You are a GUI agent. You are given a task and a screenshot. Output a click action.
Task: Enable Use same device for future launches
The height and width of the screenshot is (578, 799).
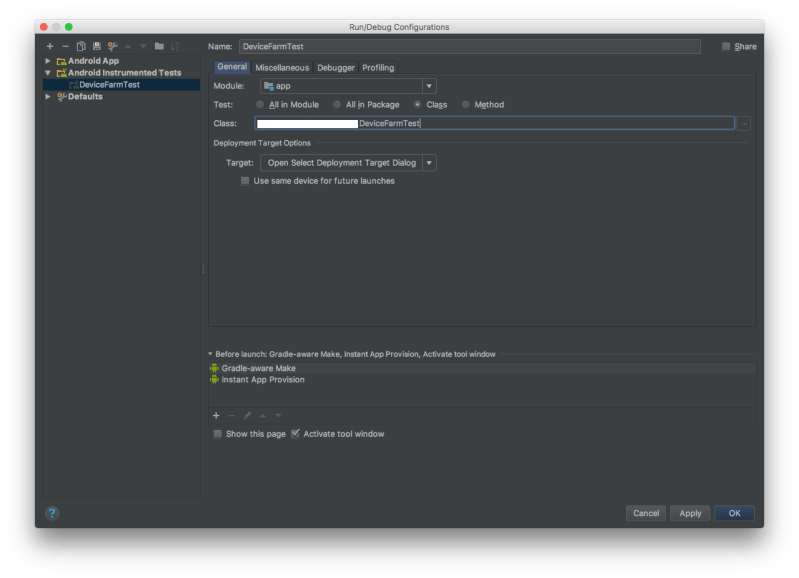pos(245,181)
